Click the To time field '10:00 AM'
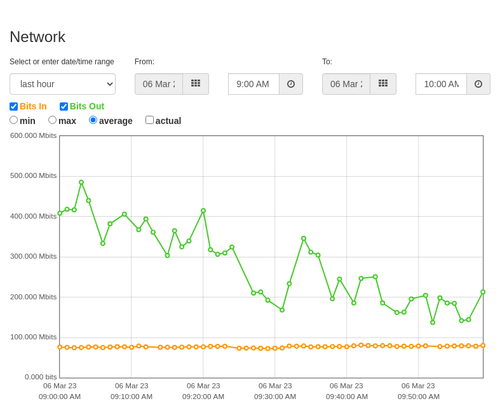The width and height of the screenshot is (500, 403). 441,84
